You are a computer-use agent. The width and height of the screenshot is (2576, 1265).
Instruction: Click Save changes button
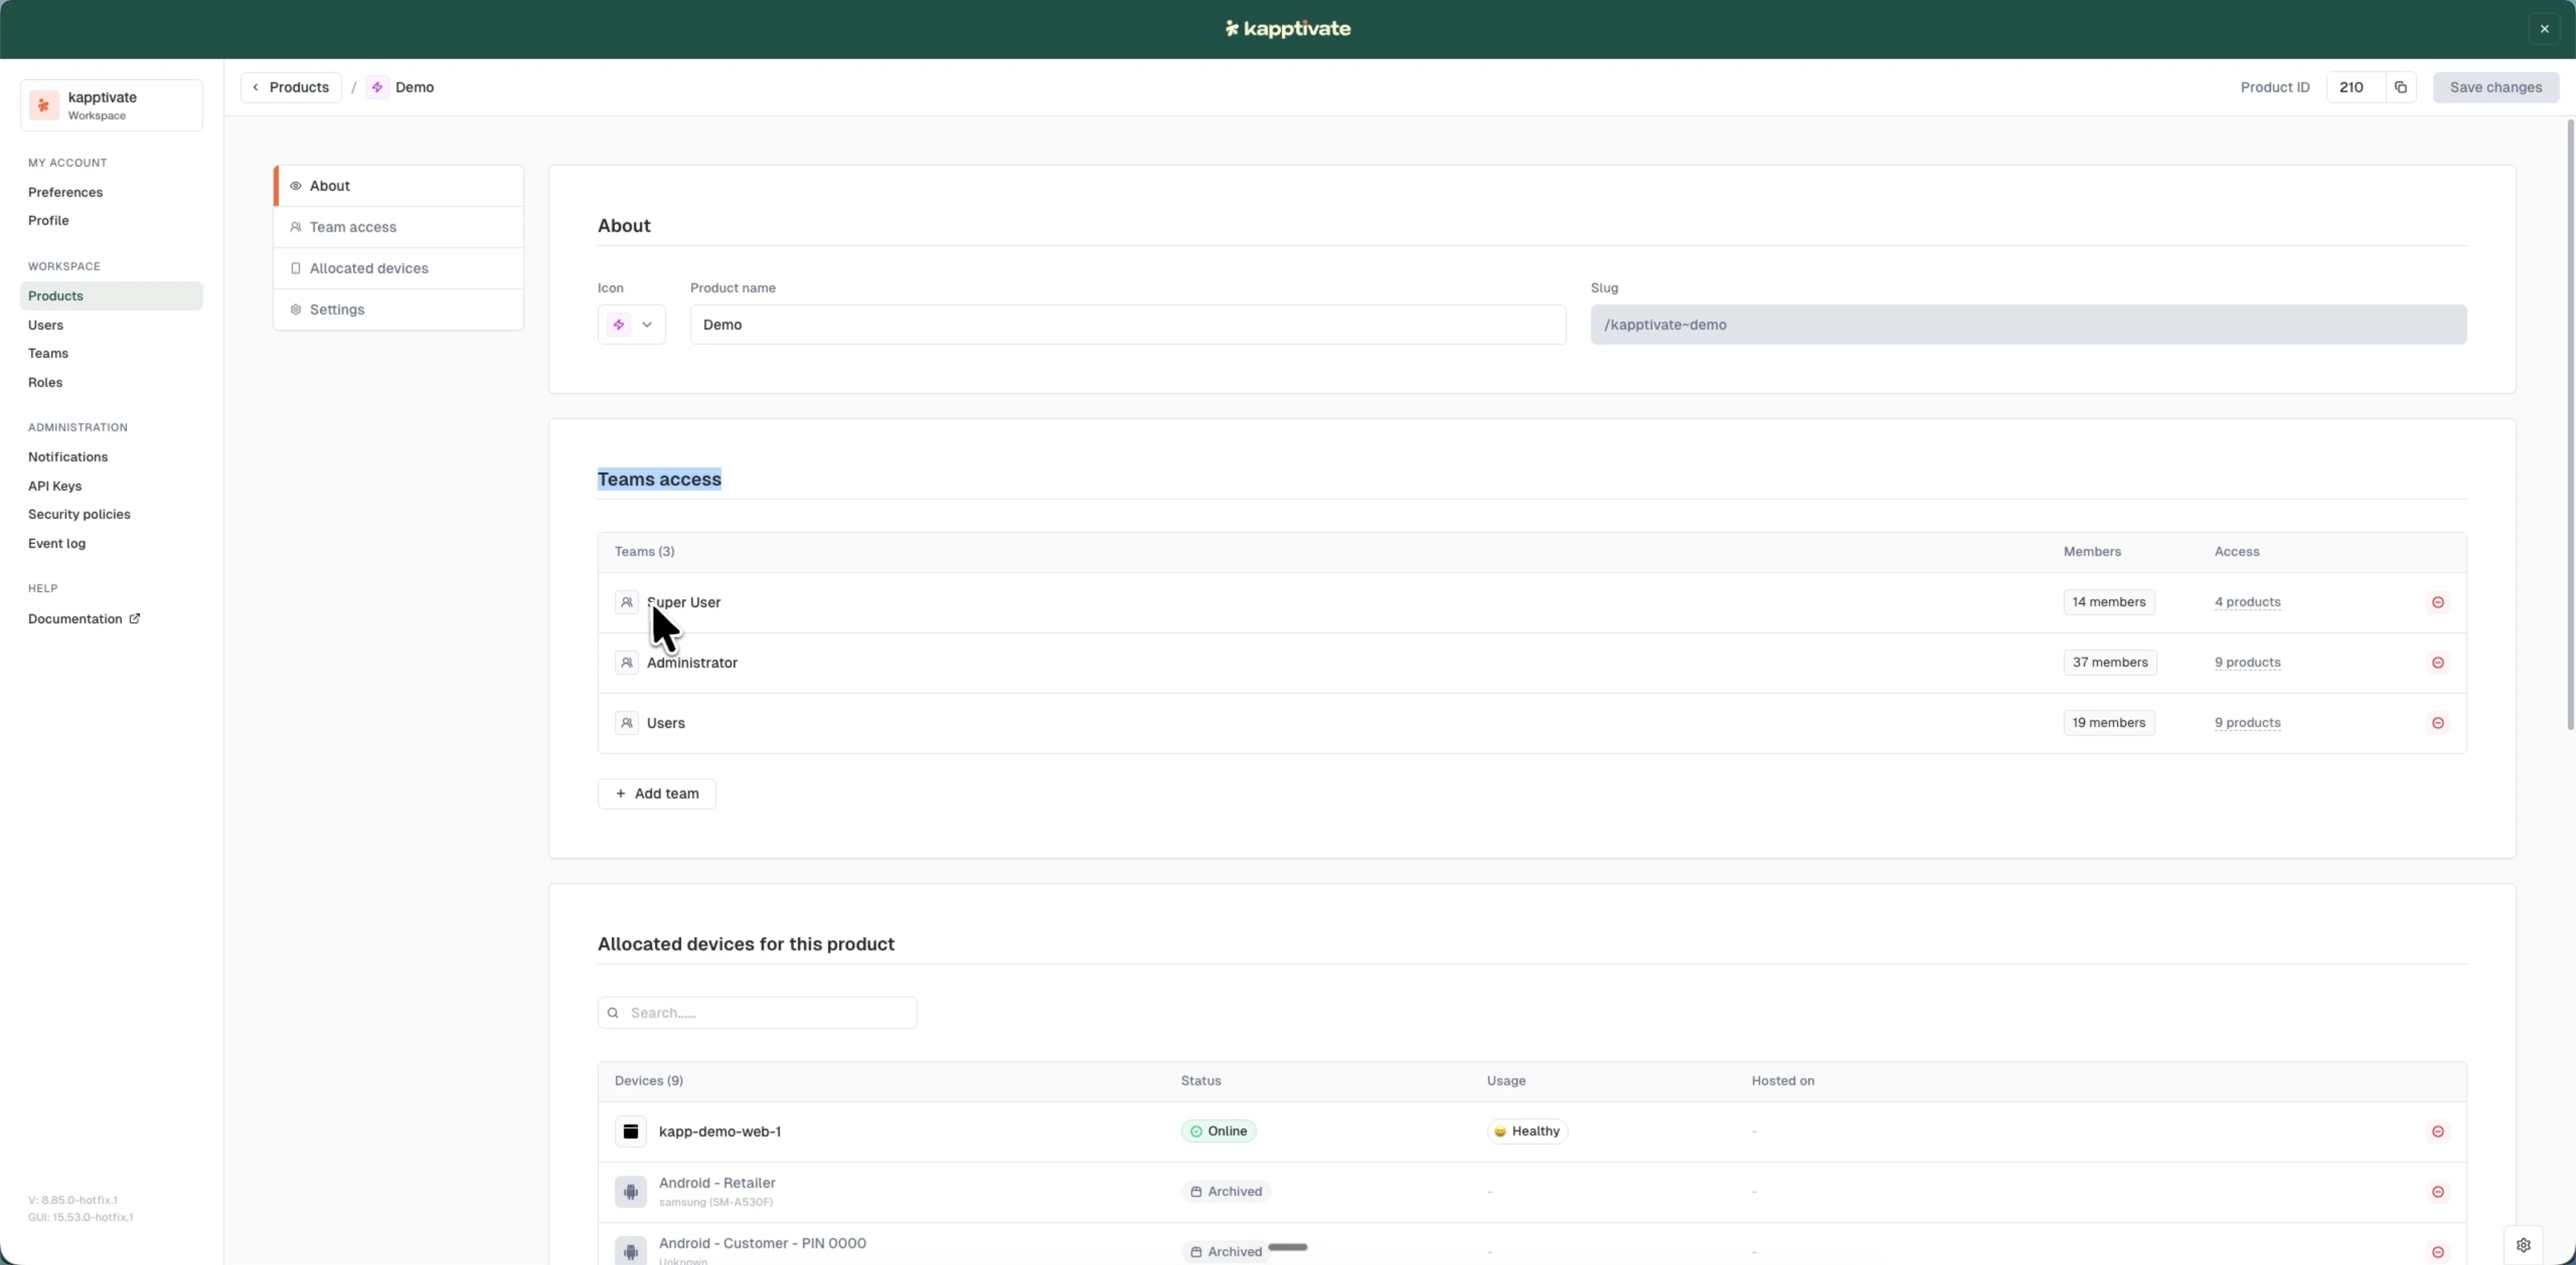2496,87
